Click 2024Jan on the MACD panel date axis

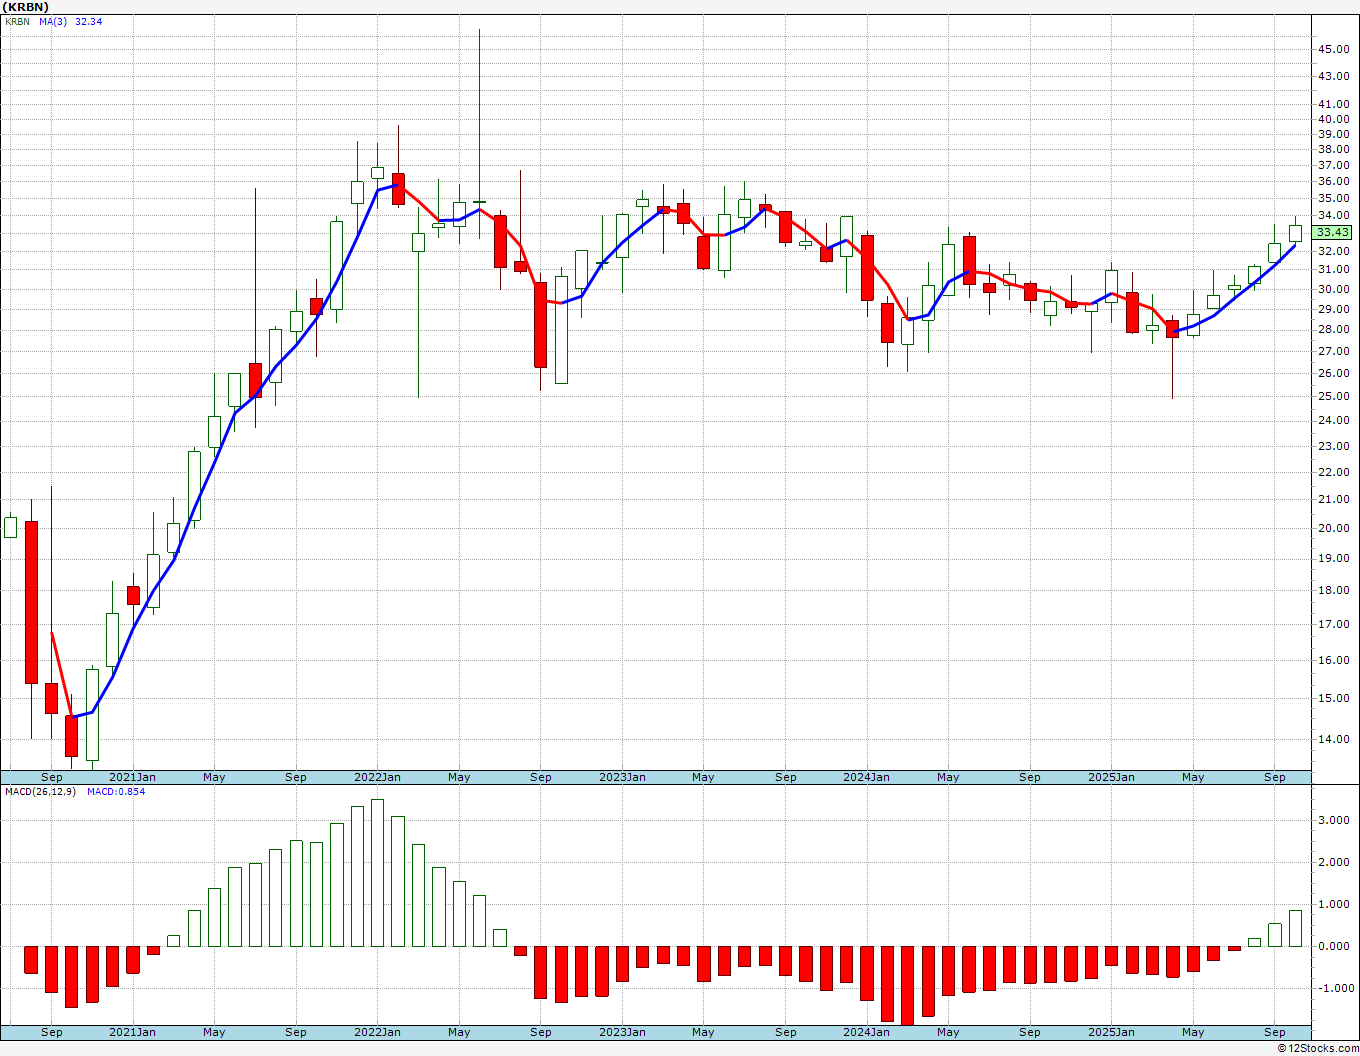866,1032
